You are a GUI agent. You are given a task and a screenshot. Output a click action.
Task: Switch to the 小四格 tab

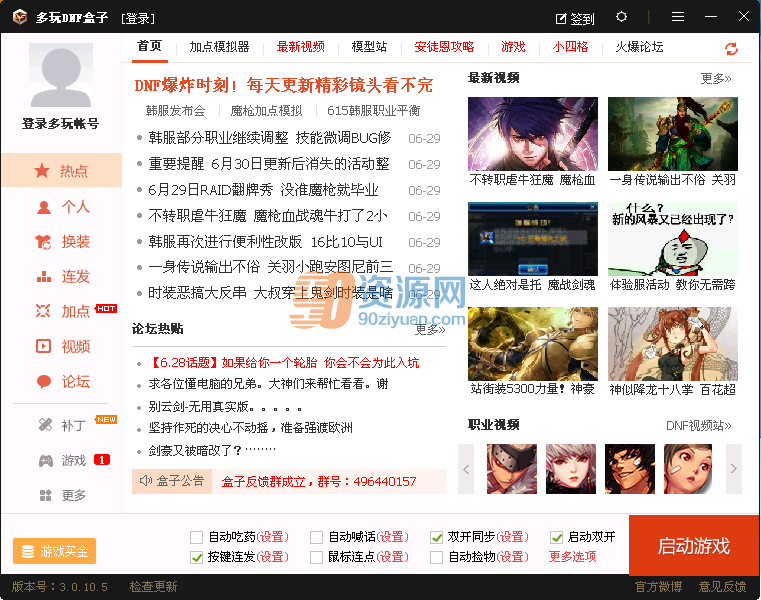point(570,47)
